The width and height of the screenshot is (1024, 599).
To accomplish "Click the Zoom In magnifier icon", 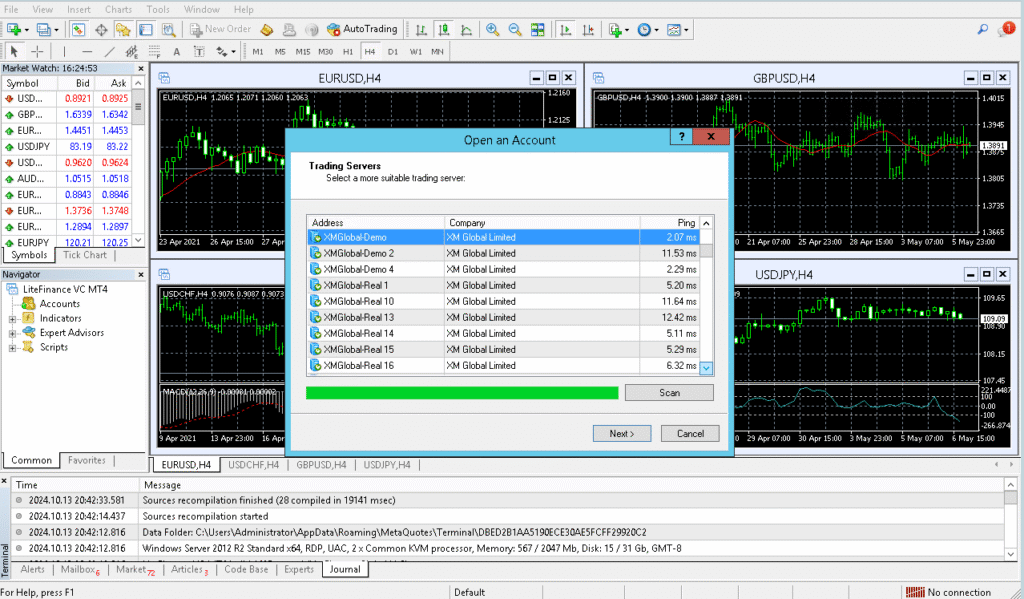I will (x=492, y=29).
